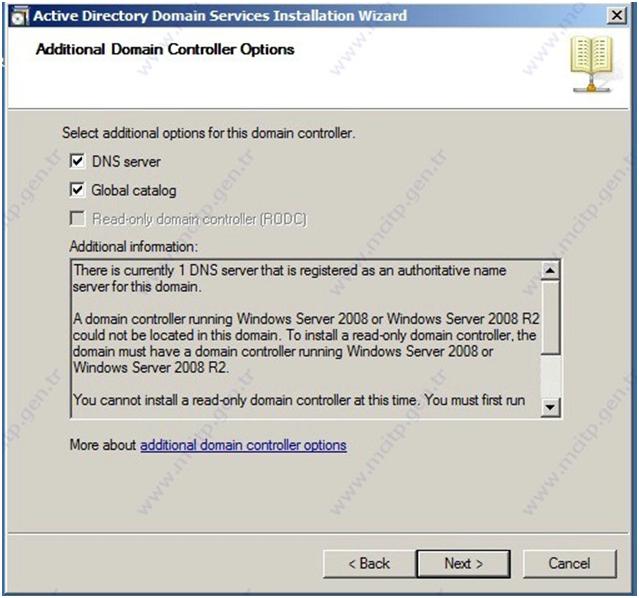This screenshot has width=639, height=598.
Task: Click the 'DNS server' label text
Action: coord(126,161)
